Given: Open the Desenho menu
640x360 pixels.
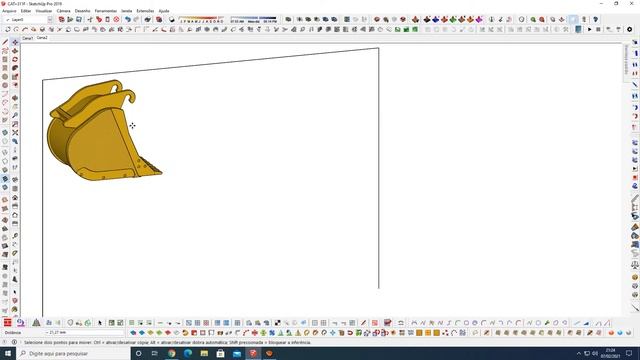Looking at the screenshot, I should tap(82, 11).
